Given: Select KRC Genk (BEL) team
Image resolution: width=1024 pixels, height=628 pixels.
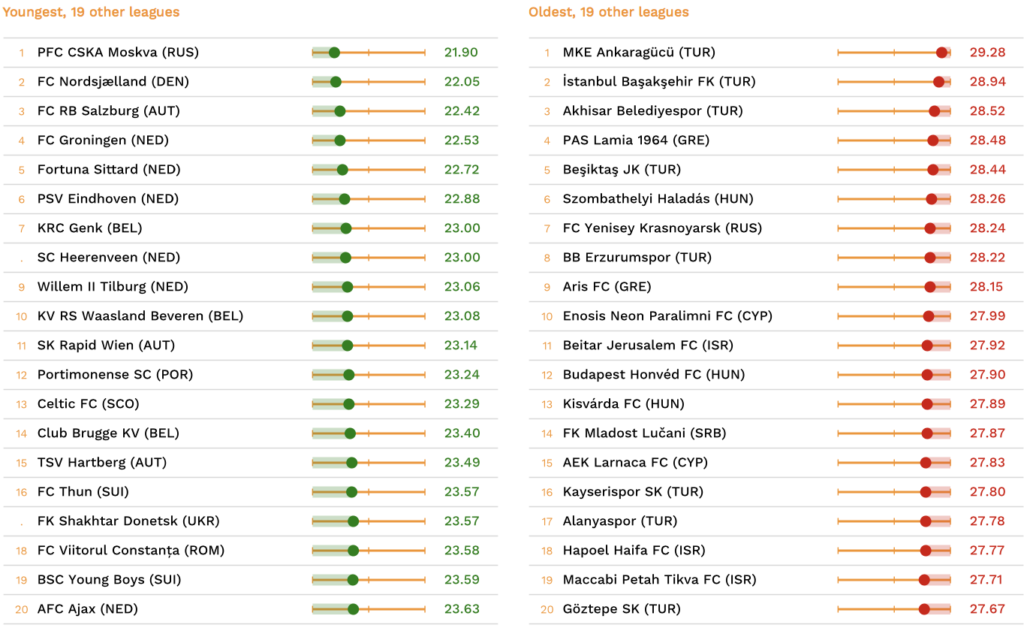Looking at the screenshot, I should click(x=89, y=228).
